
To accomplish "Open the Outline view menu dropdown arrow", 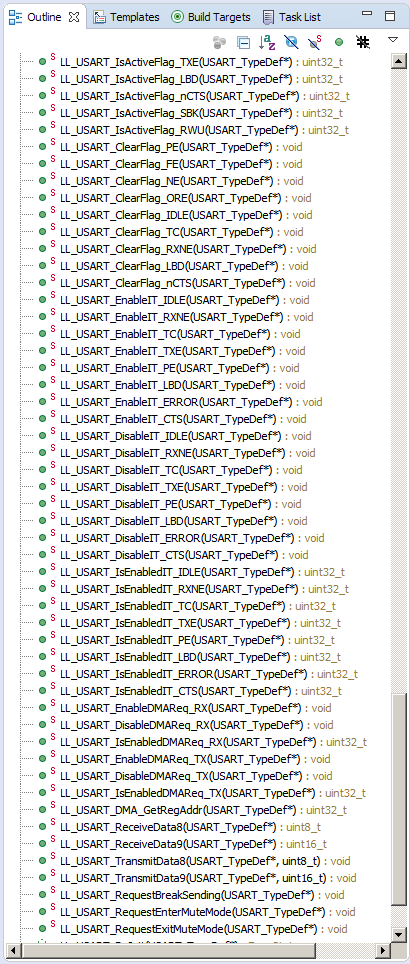I will 393,40.
